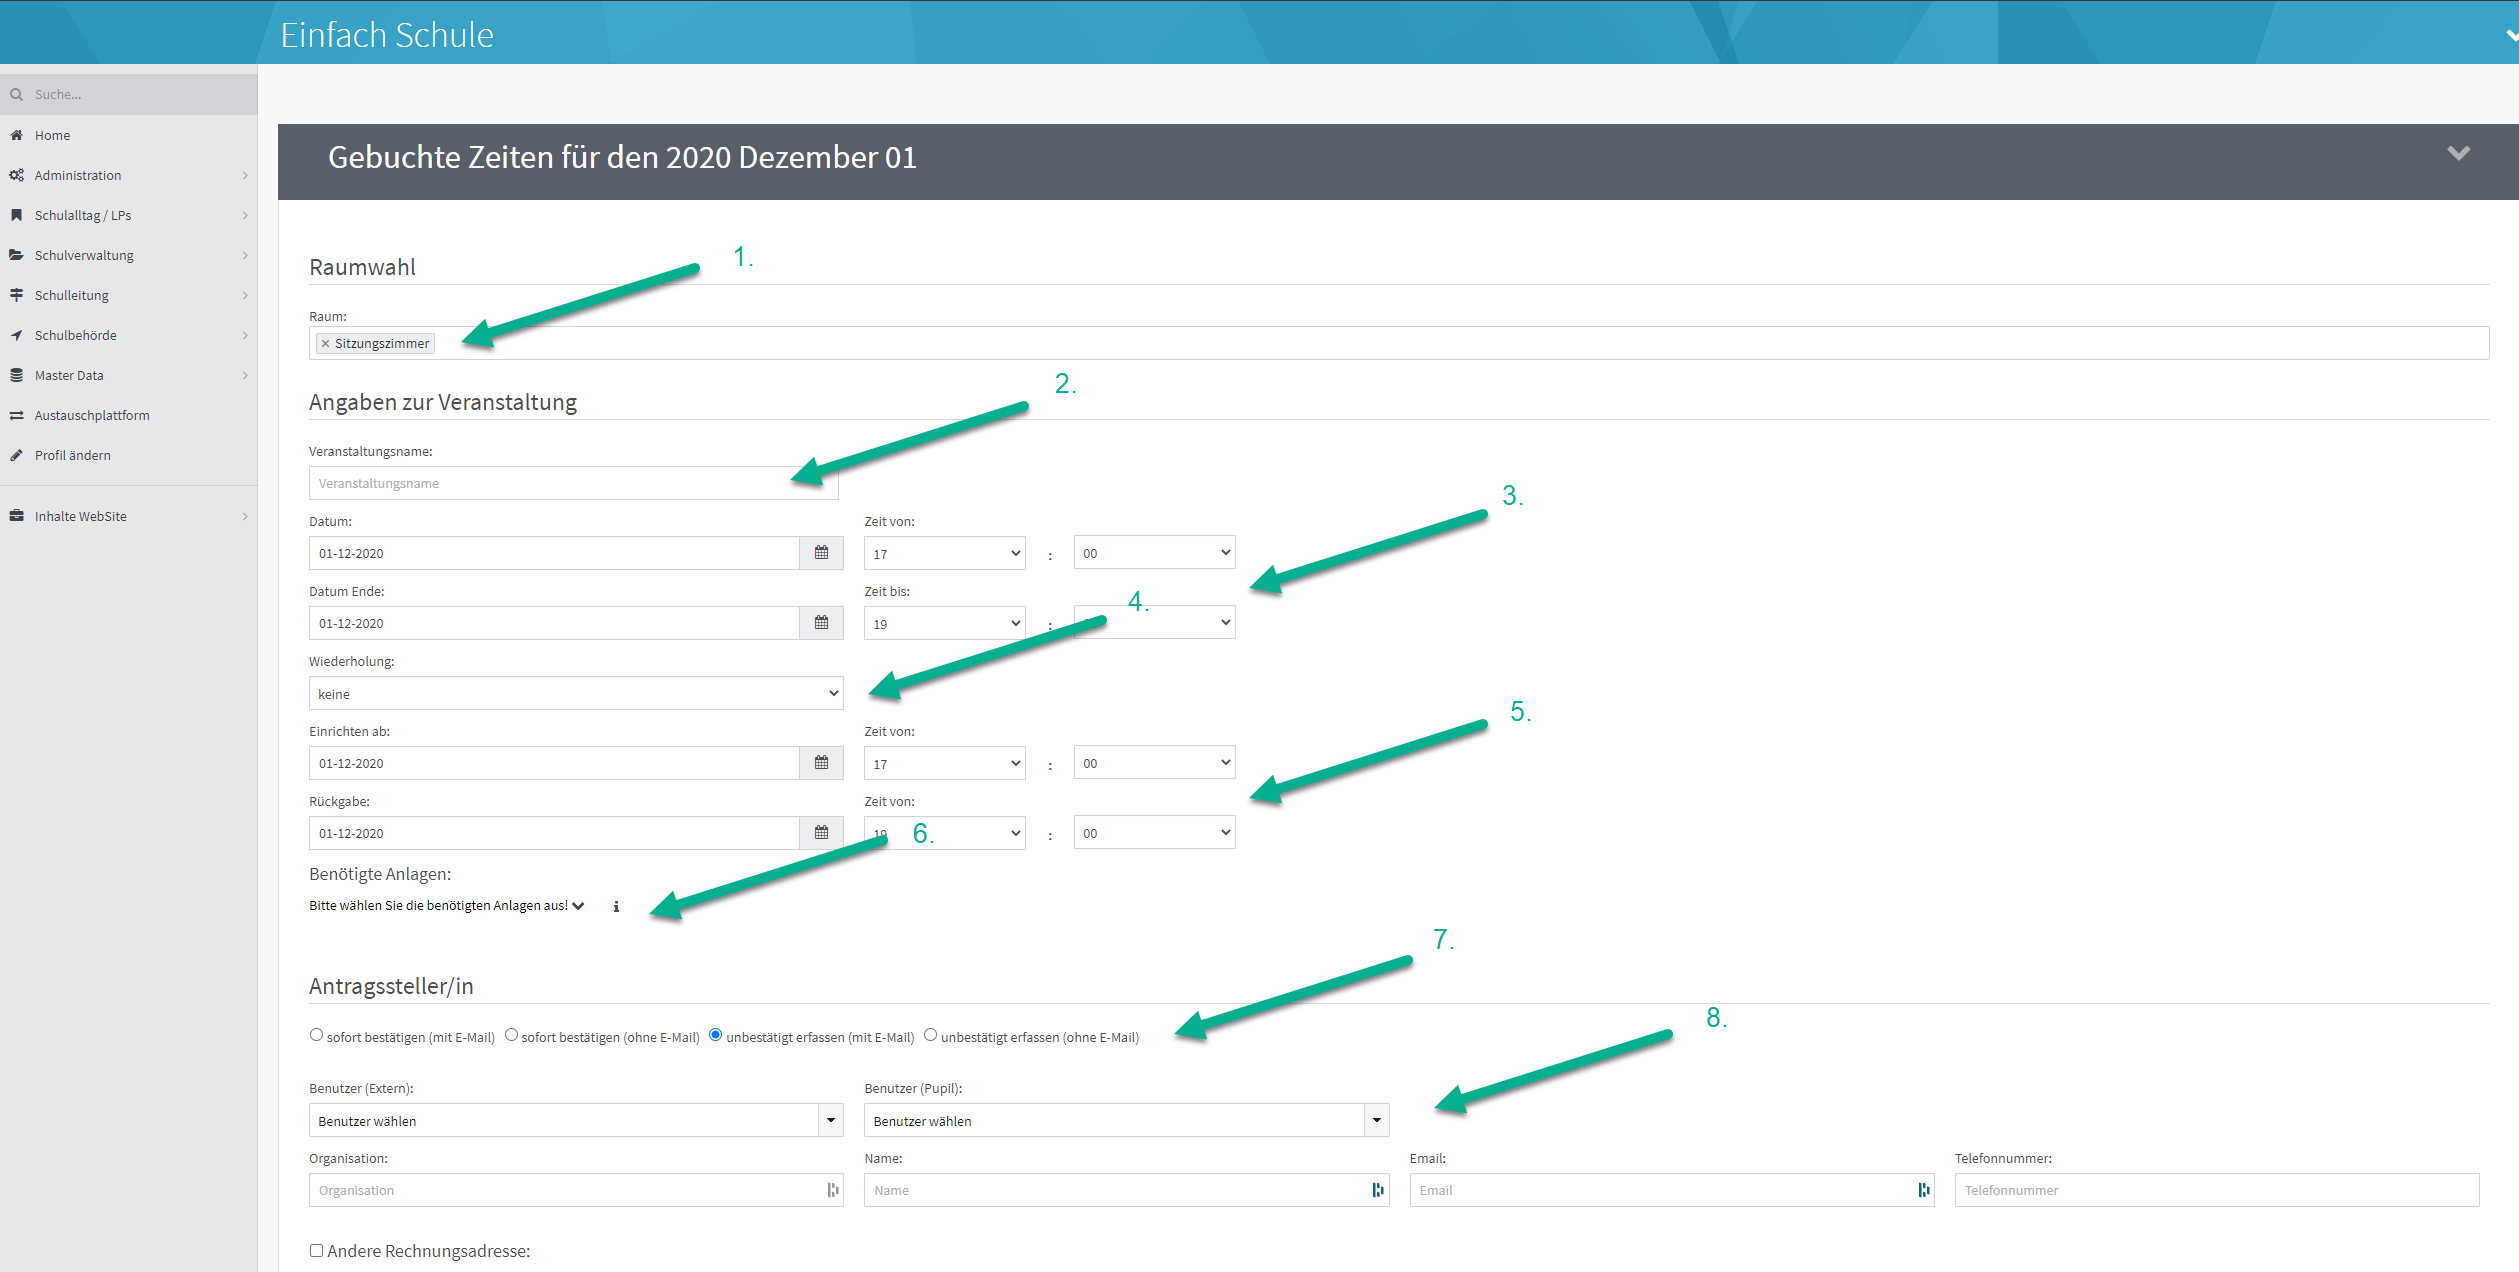Click the Master Data database icon
Screen dimensions: 2519x1272
coord(16,375)
